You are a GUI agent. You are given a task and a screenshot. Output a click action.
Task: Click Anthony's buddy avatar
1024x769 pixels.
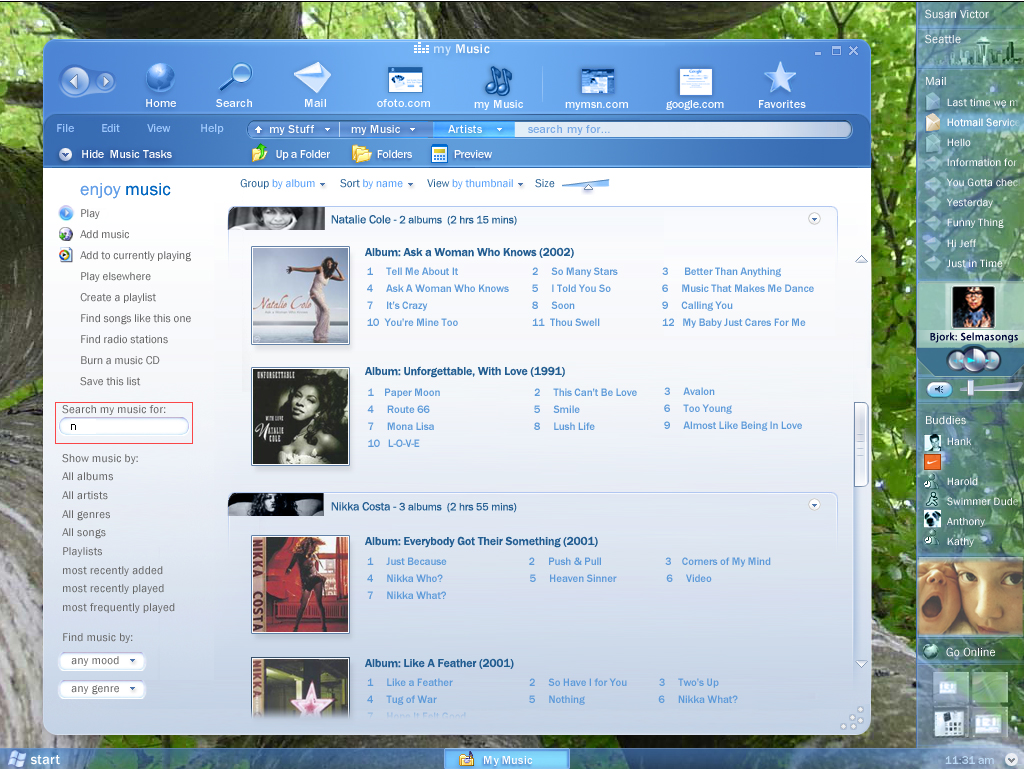click(x=933, y=520)
